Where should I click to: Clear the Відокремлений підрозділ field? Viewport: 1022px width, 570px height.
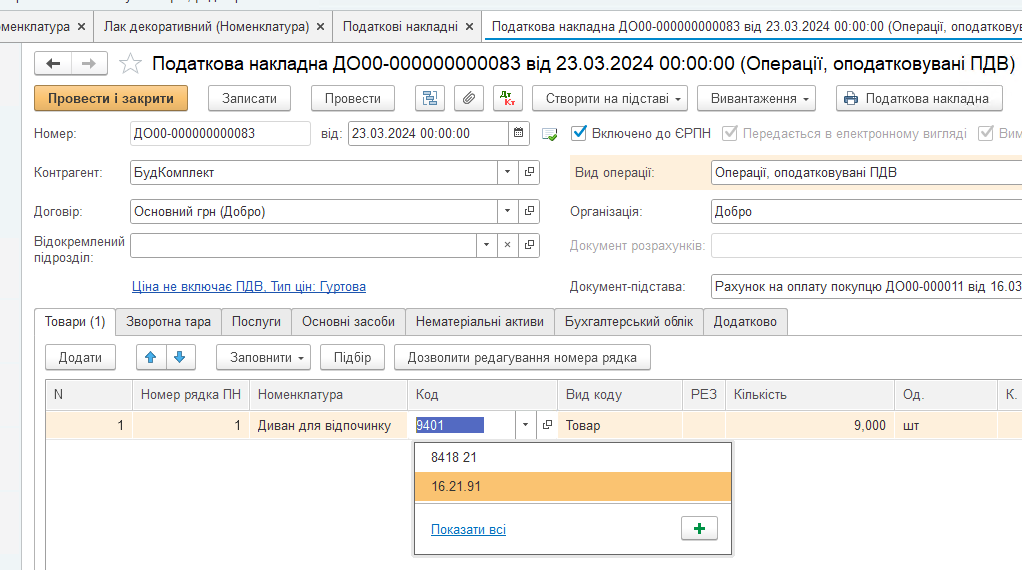[507, 246]
